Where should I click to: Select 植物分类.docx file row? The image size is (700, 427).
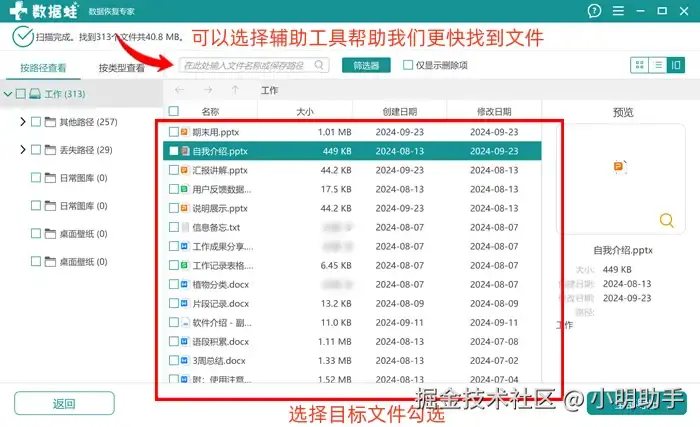(352, 285)
